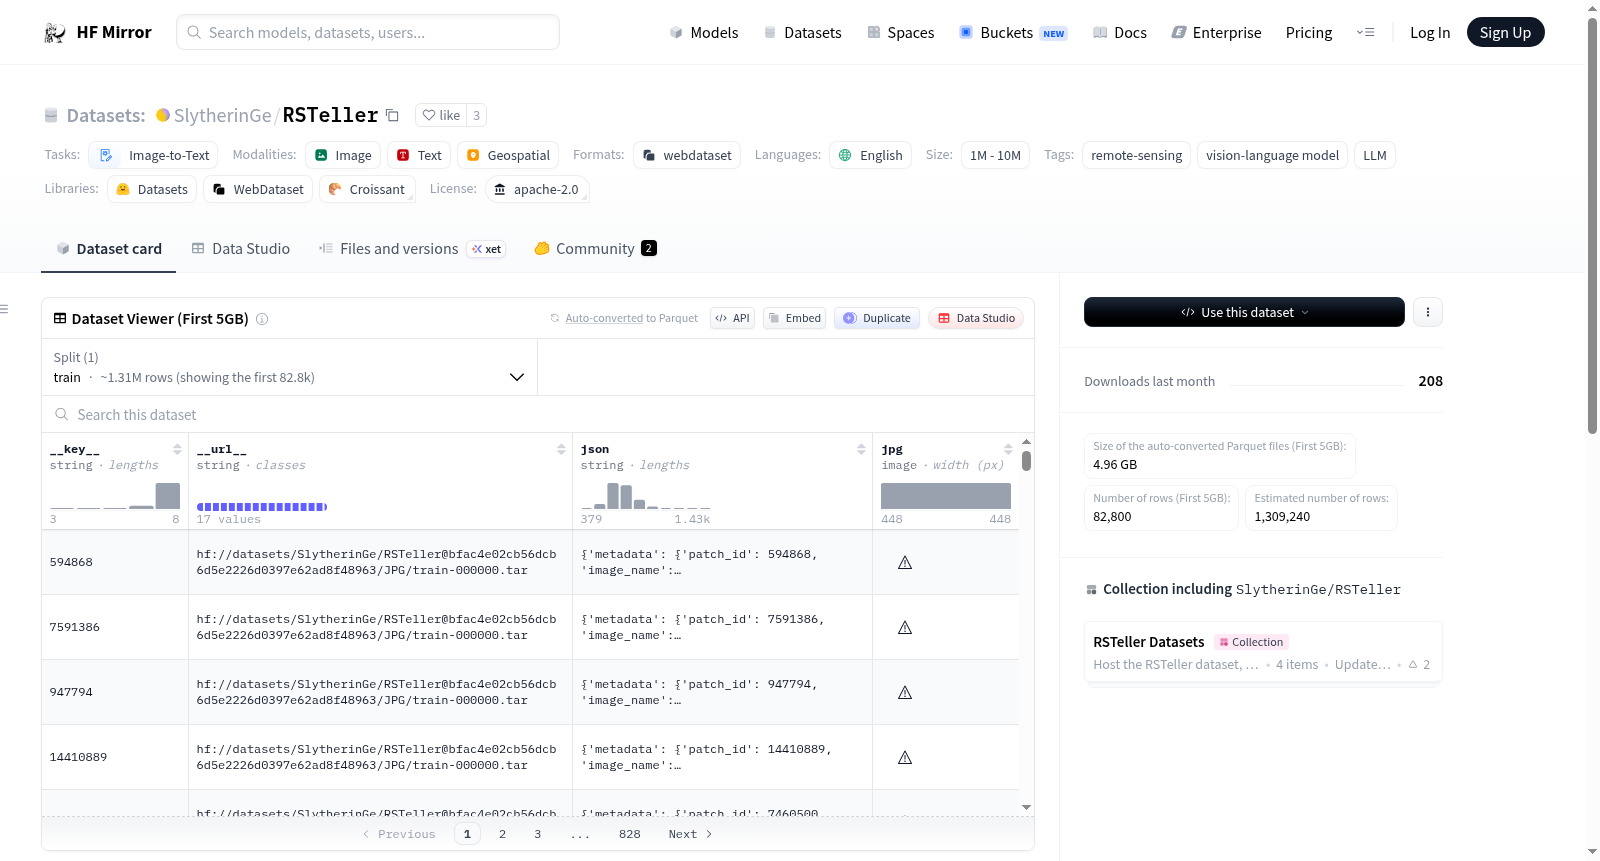The height and width of the screenshot is (861, 1600).
Task: Select the vision-language model tag
Action: 1272,155
